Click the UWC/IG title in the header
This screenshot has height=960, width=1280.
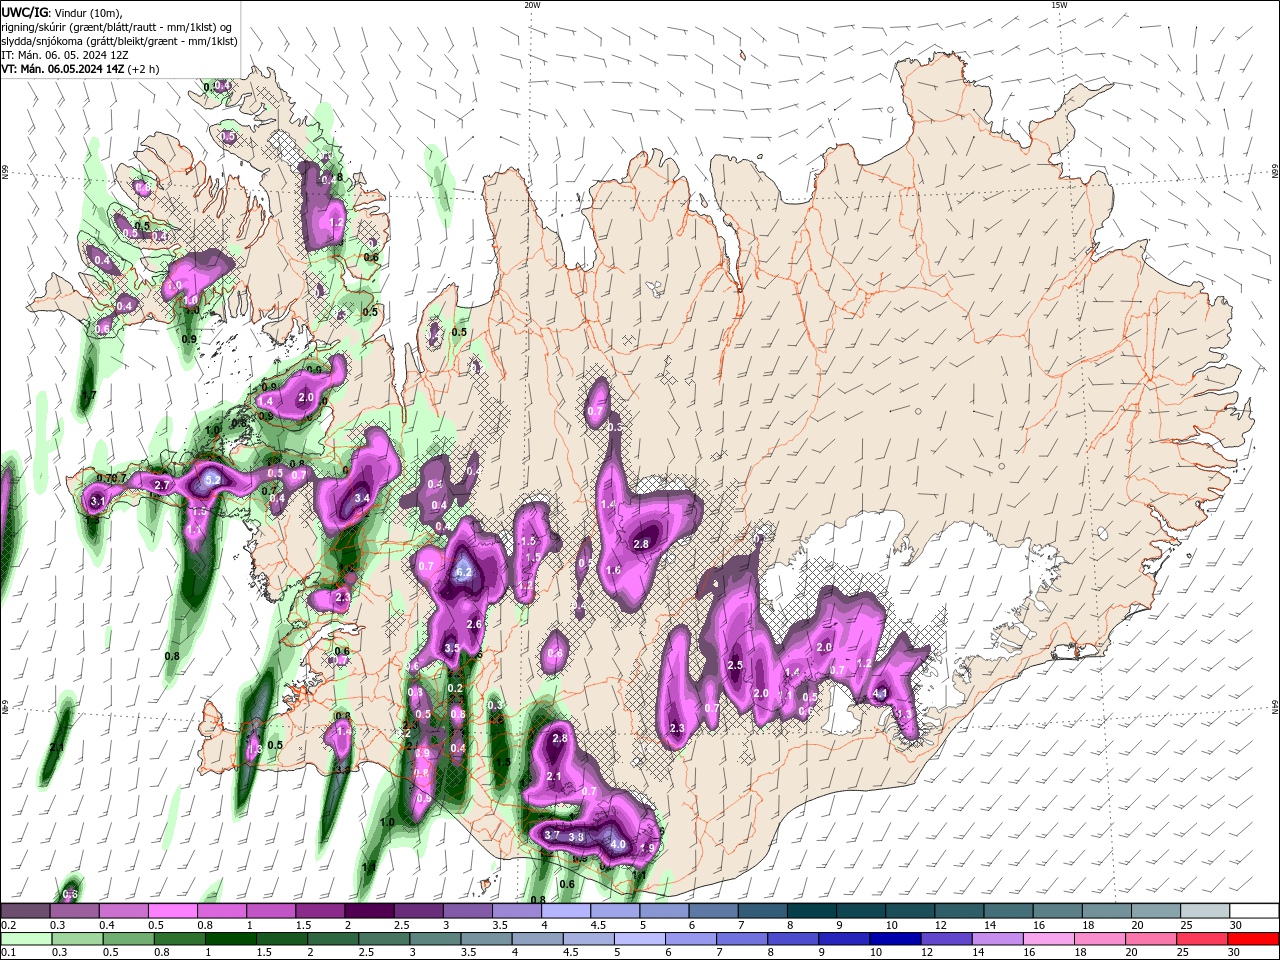coord(23,12)
